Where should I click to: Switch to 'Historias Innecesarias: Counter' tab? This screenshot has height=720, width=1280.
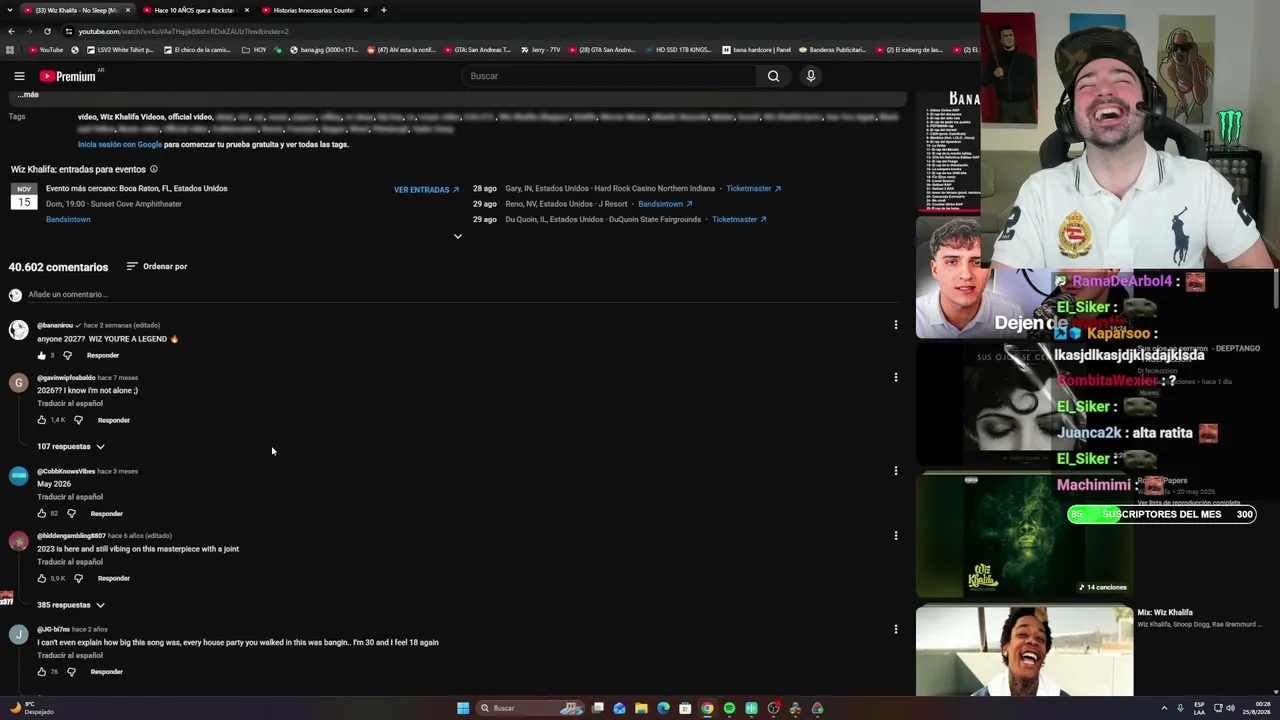click(314, 10)
